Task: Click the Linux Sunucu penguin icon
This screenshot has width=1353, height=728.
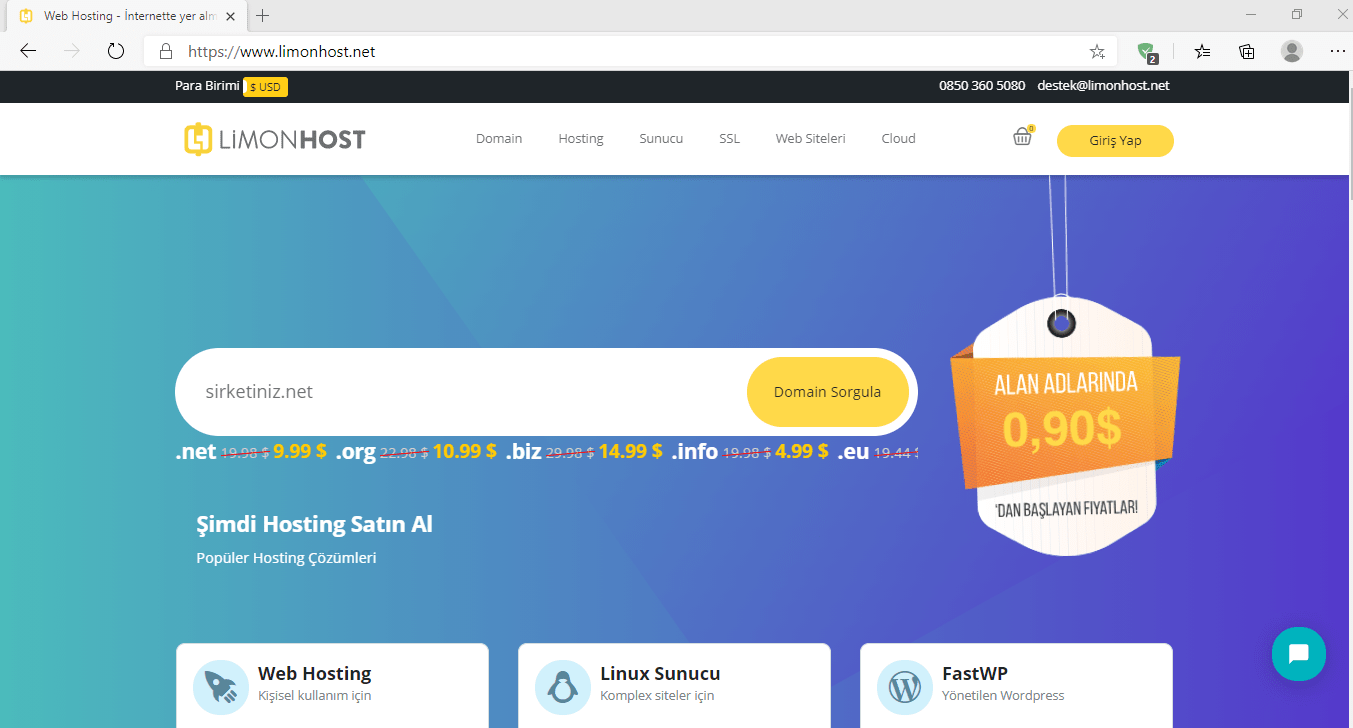Action: (562, 686)
